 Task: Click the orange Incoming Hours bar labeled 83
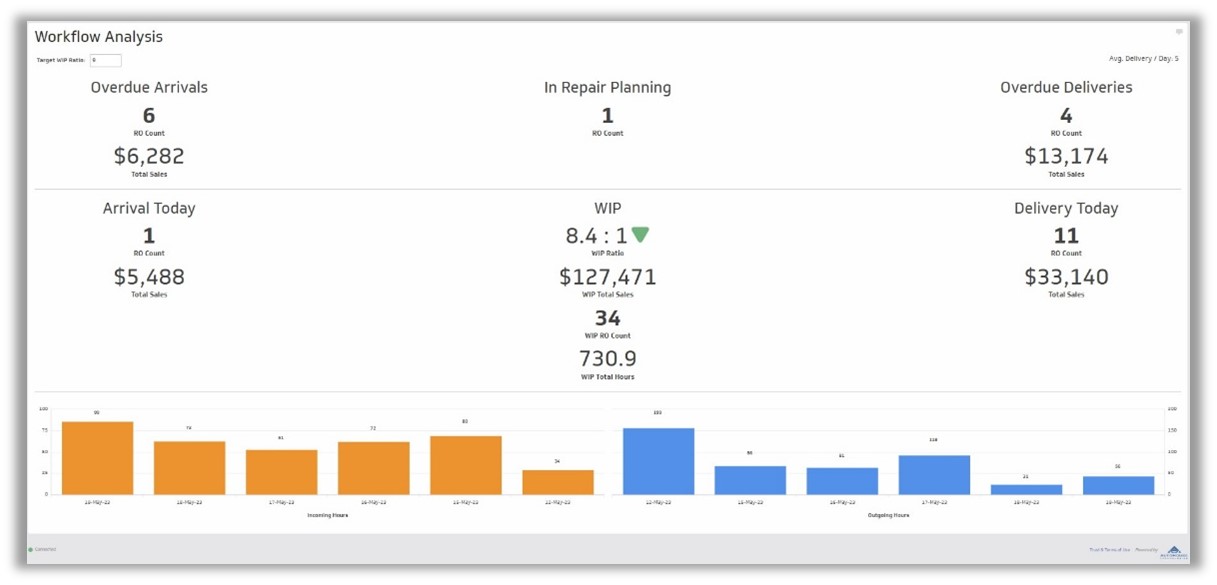(x=466, y=465)
